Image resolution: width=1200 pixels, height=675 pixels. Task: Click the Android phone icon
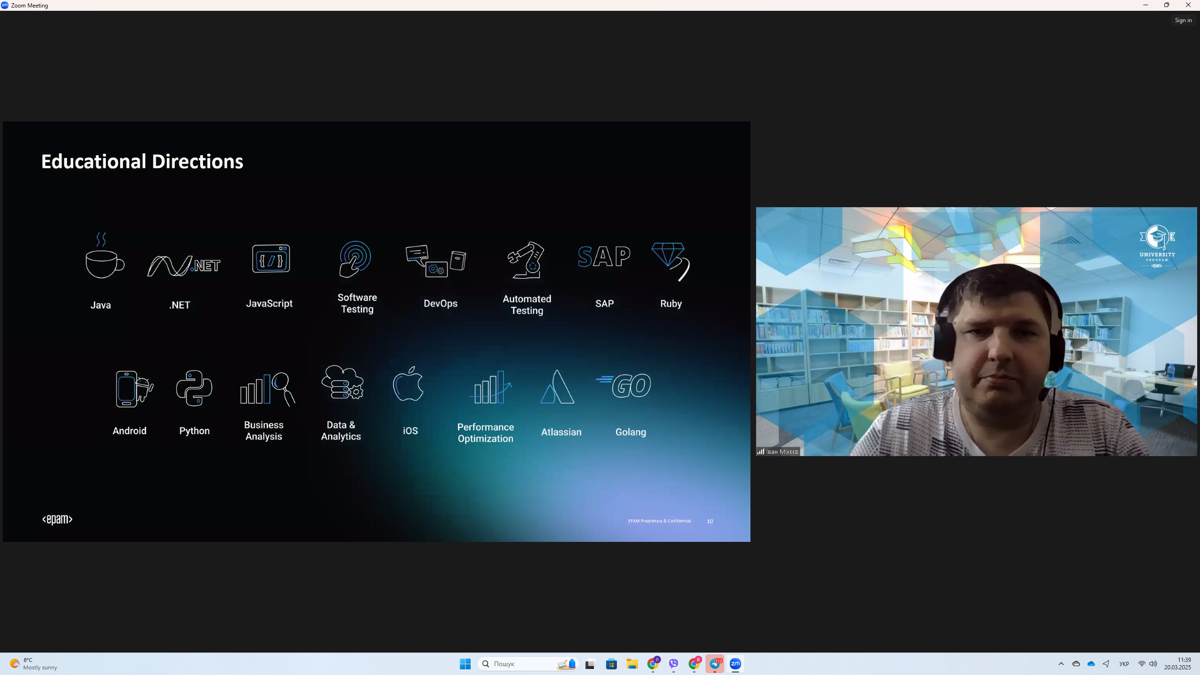[x=133, y=389]
